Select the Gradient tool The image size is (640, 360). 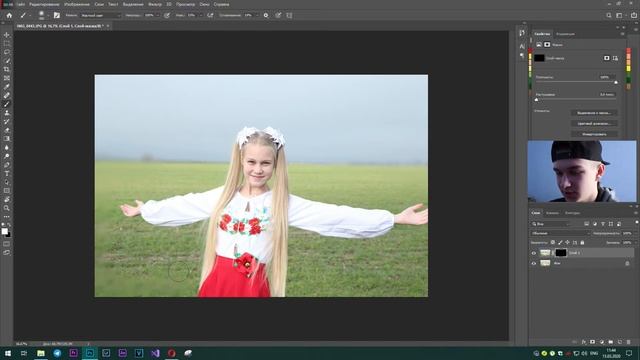click(7, 139)
